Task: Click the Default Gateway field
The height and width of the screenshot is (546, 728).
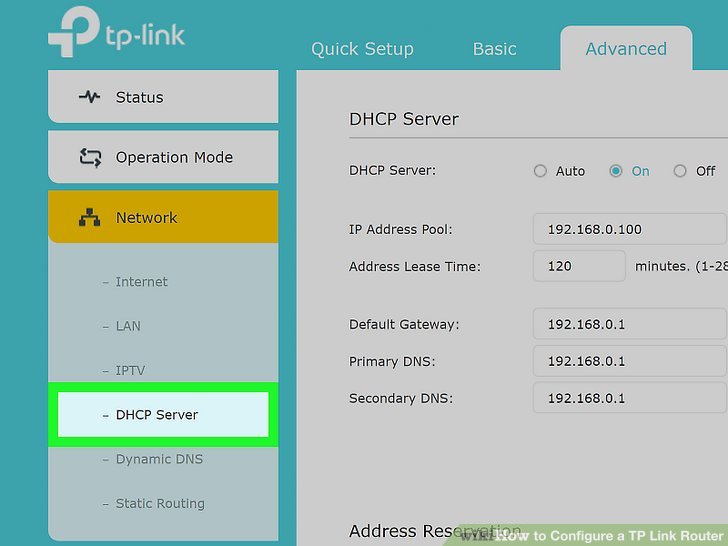Action: pyautogui.click(x=630, y=324)
